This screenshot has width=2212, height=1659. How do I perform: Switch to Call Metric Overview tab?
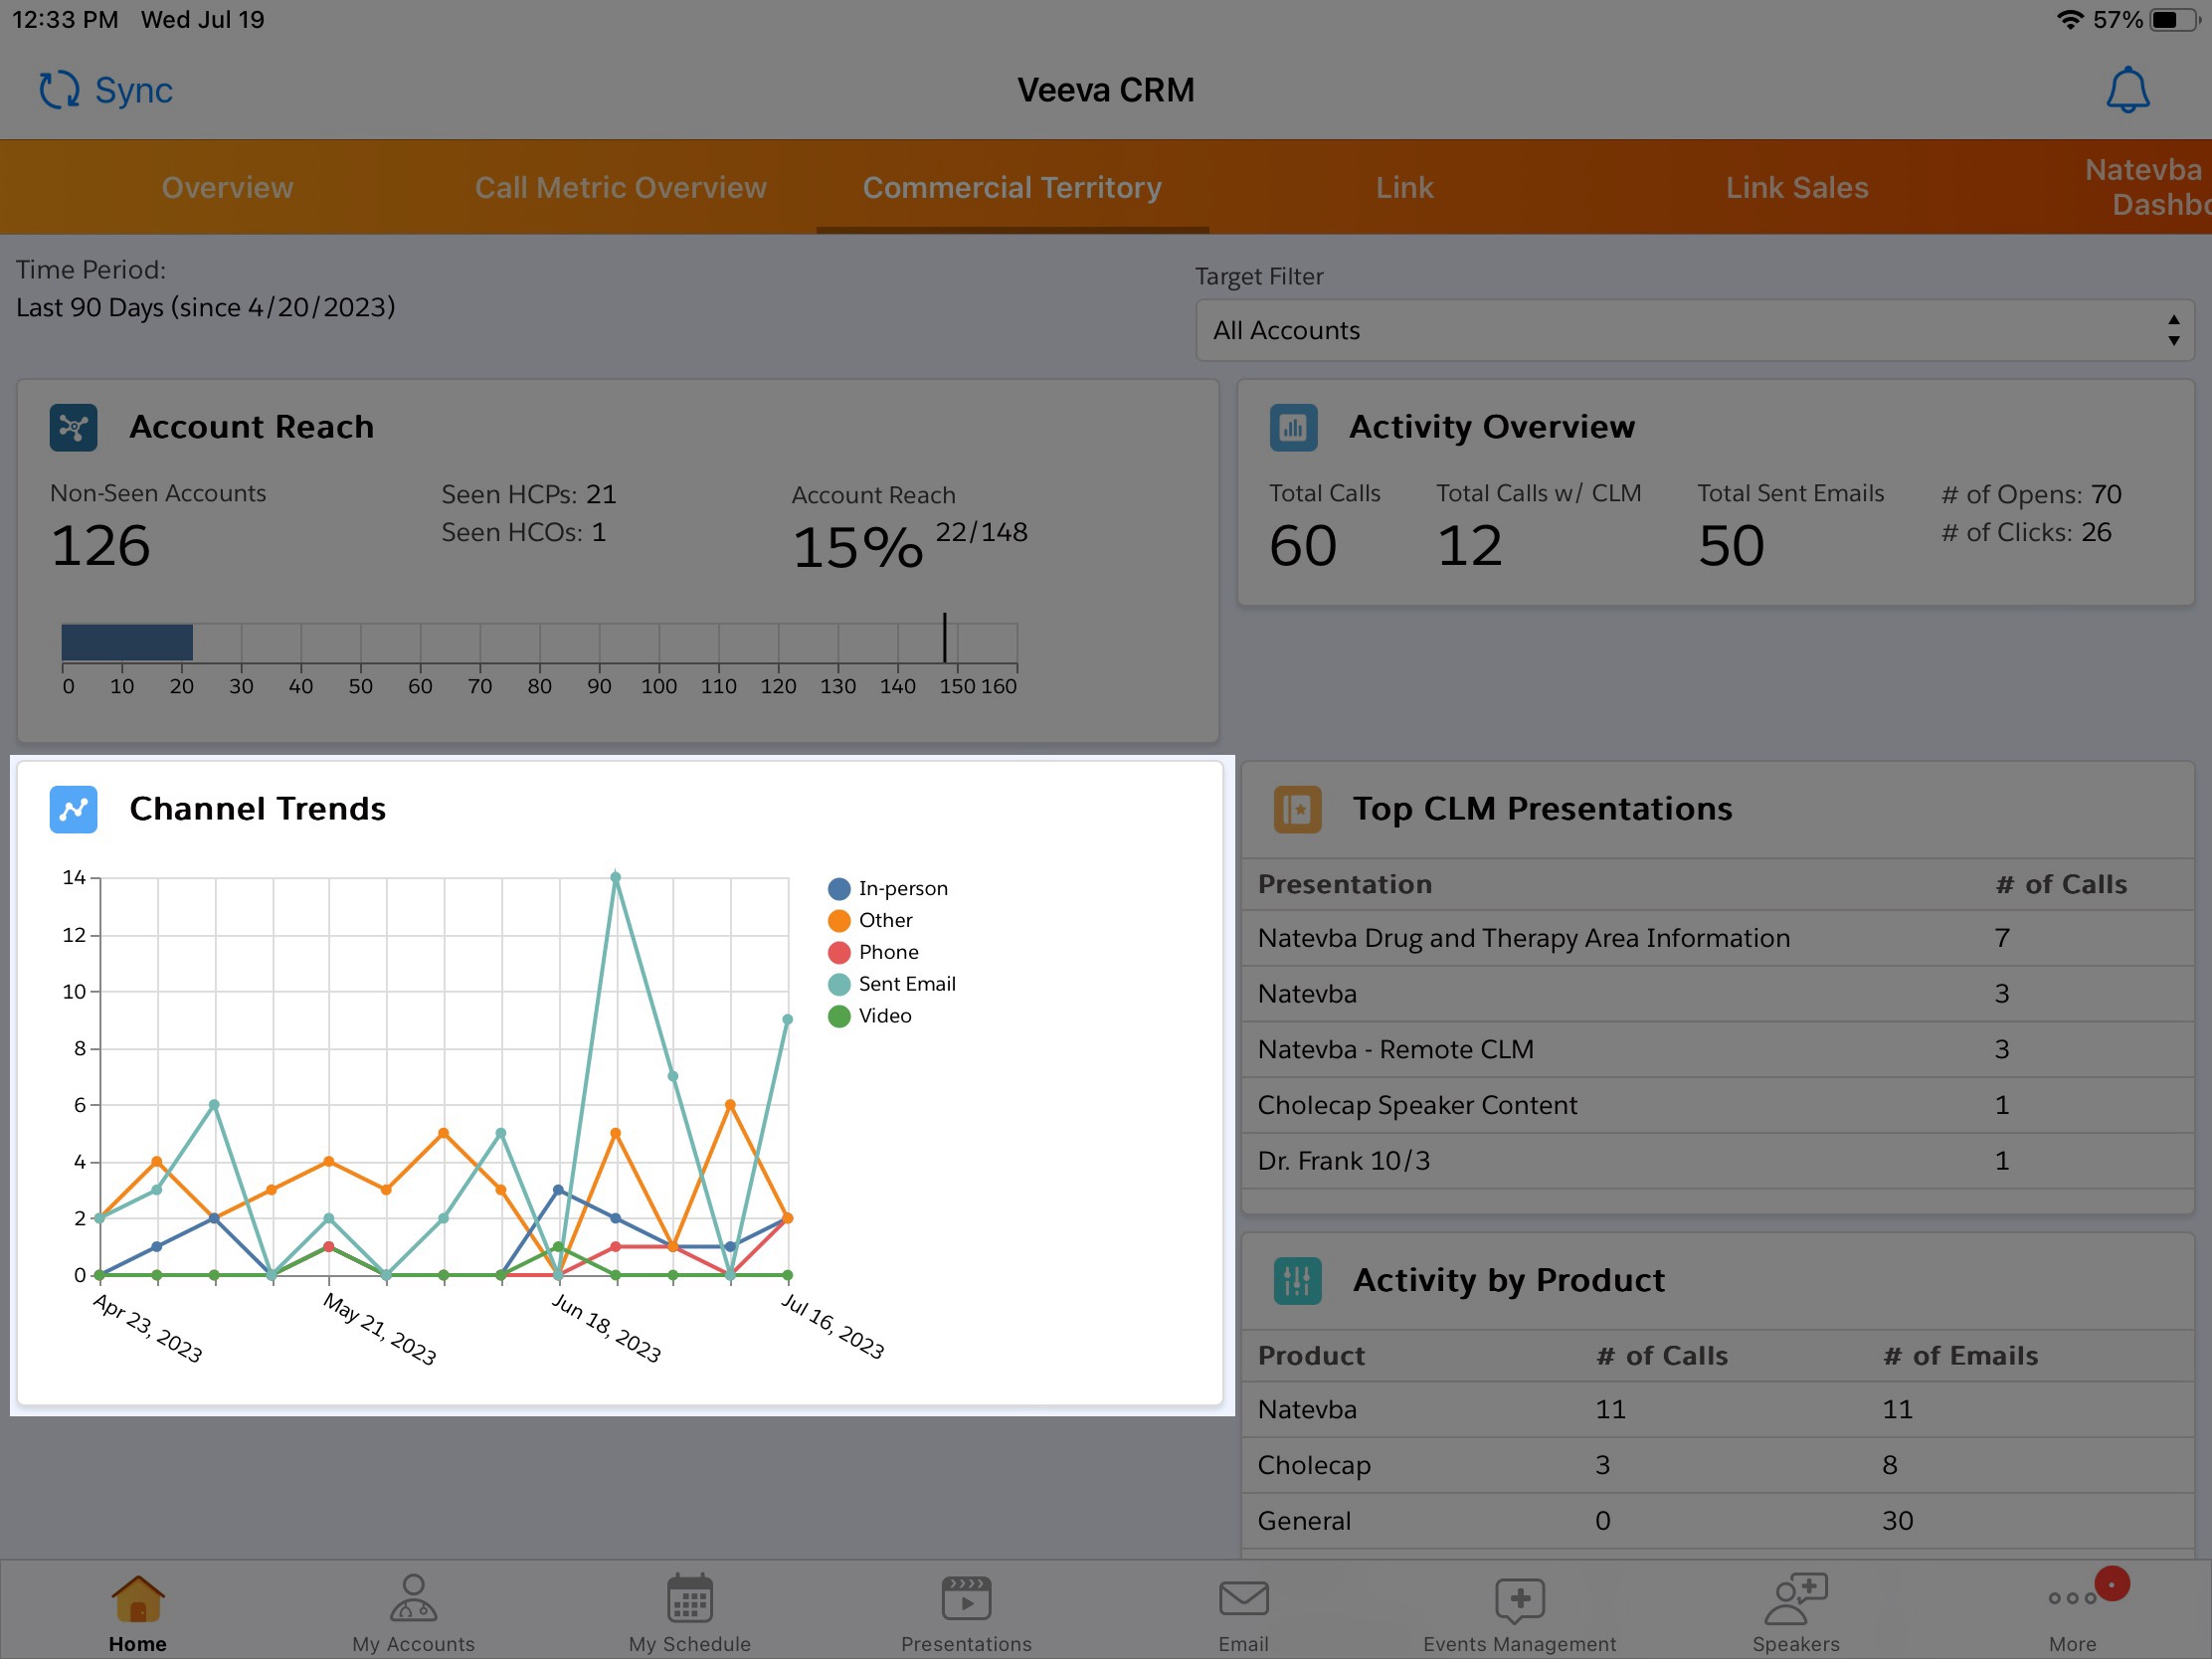point(620,188)
